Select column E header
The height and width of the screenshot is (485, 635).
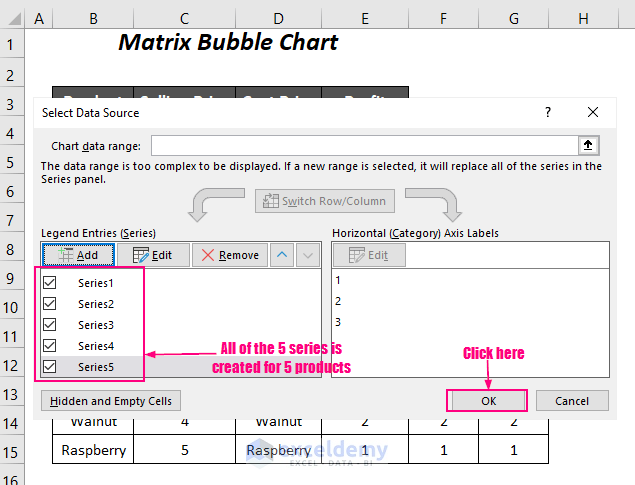(365, 19)
